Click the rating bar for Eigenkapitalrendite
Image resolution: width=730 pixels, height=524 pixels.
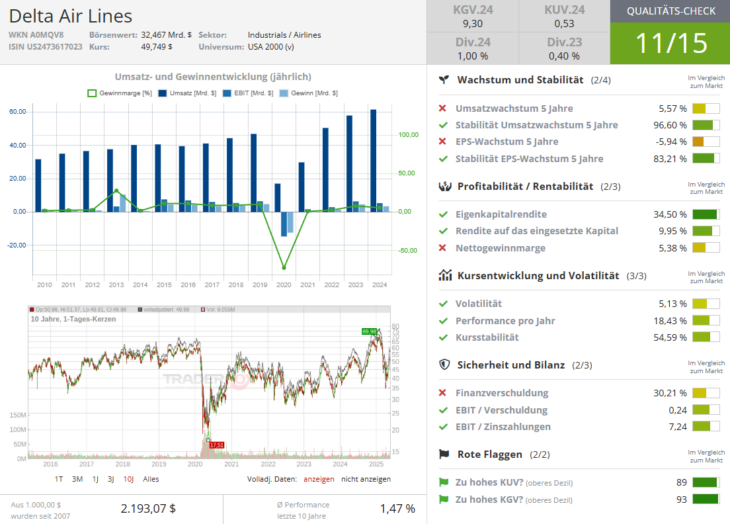coord(706,215)
